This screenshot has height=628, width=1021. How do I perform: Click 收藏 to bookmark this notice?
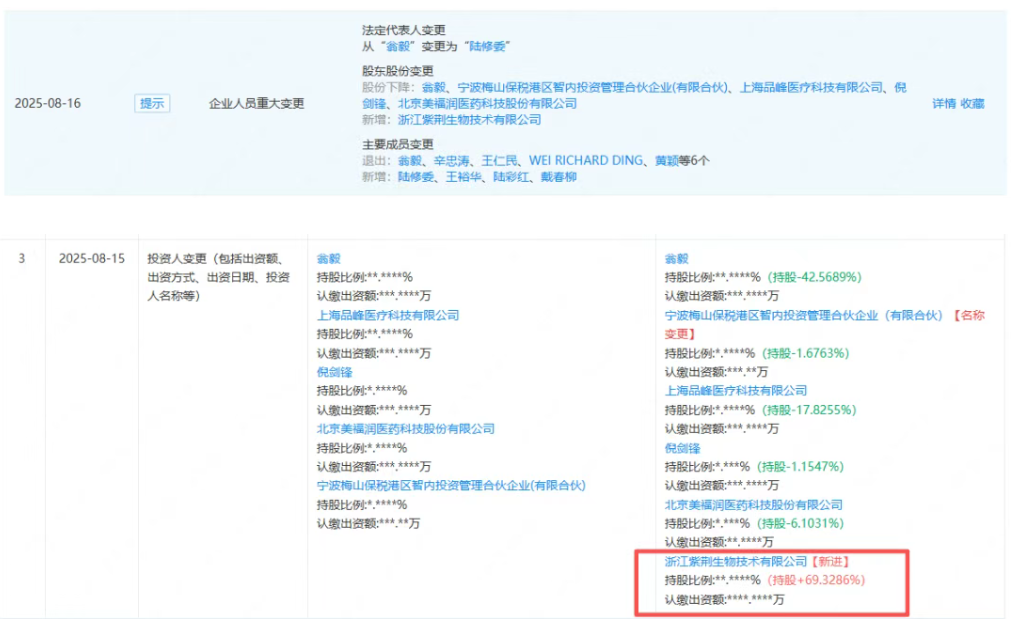coord(972,103)
